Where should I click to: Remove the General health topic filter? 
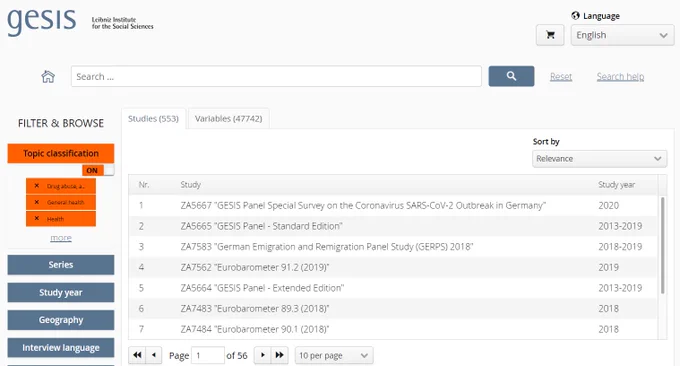[x=37, y=202]
